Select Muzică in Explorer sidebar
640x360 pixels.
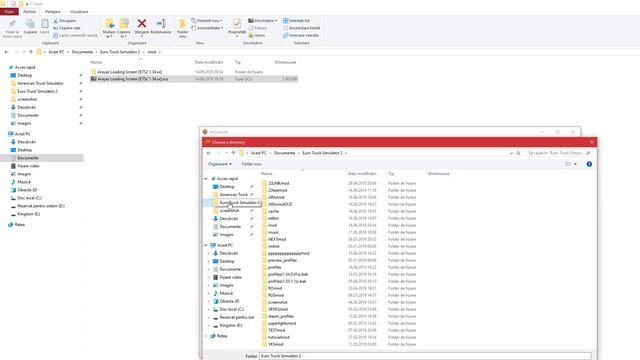[x=24, y=182]
